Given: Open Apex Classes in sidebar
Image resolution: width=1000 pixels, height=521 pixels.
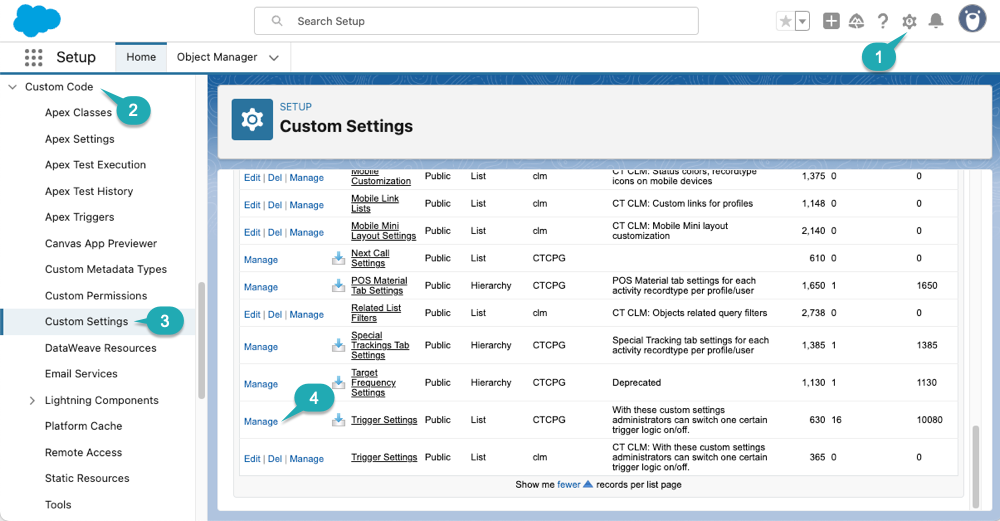Looking at the screenshot, I should click(x=78, y=112).
